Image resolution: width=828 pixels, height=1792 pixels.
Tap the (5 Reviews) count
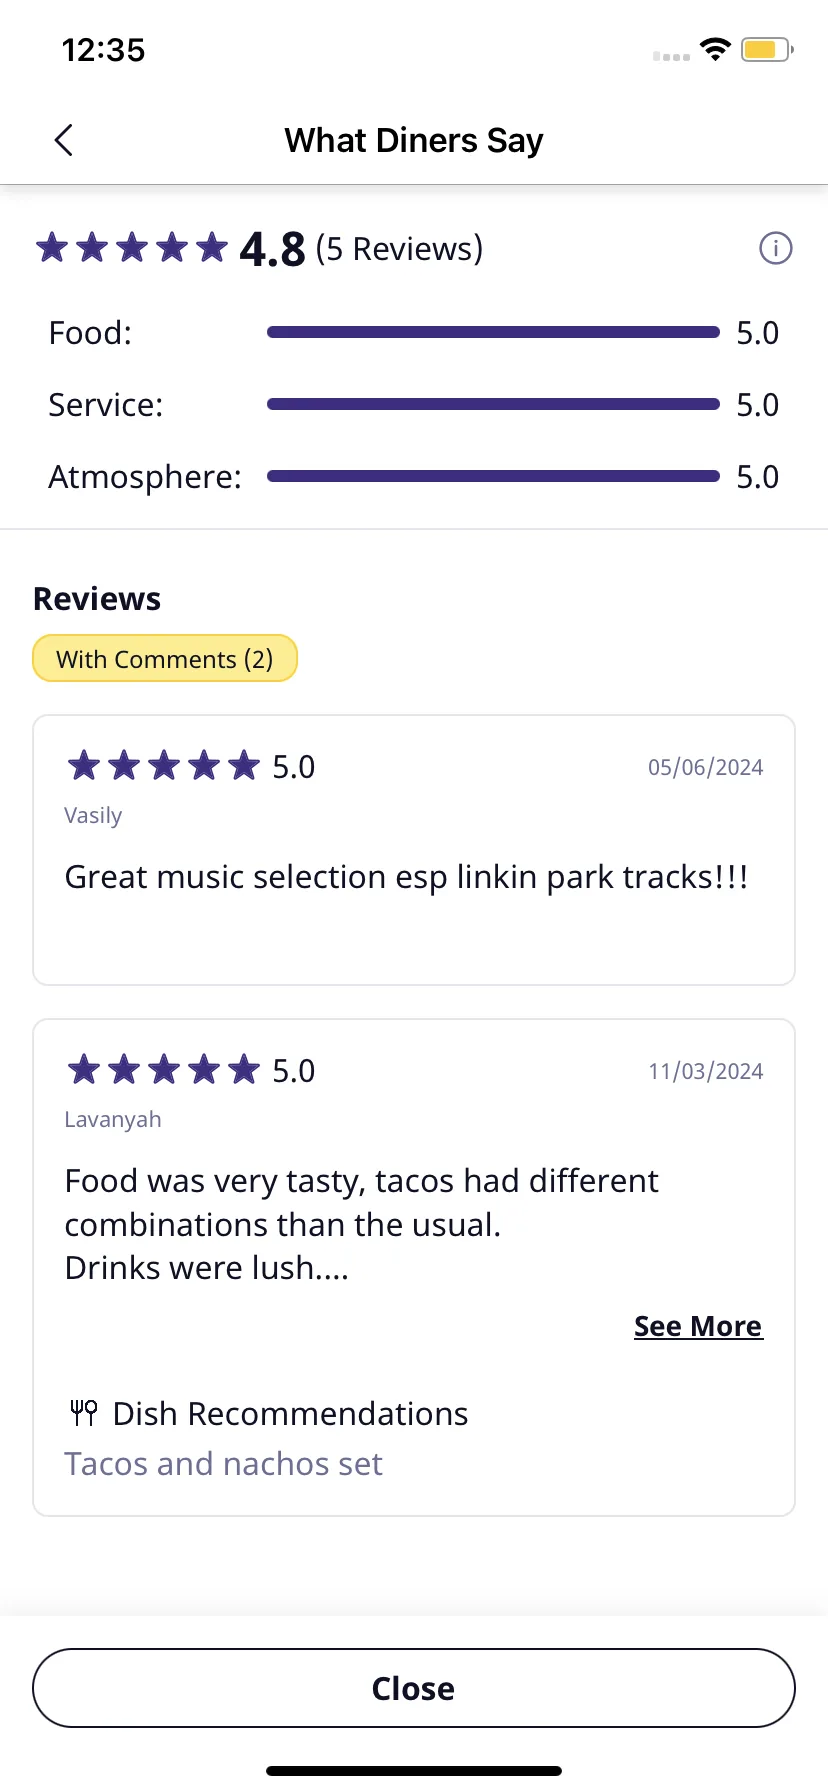399,248
